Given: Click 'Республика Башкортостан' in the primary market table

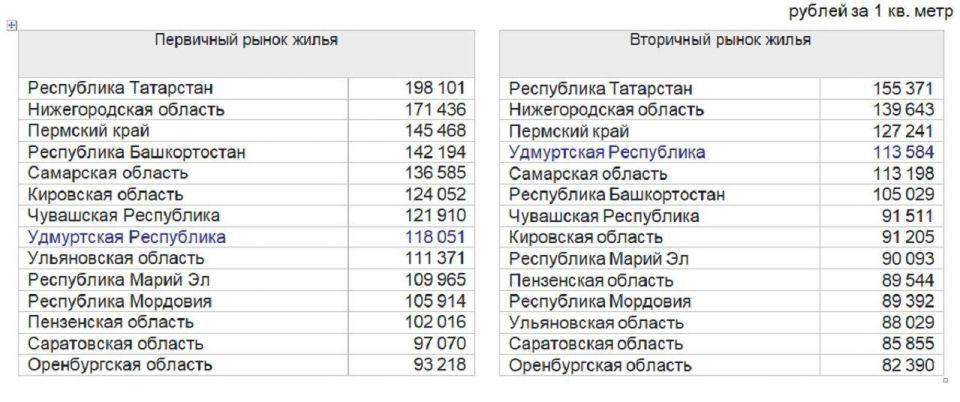Looking at the screenshot, I should [137, 152].
